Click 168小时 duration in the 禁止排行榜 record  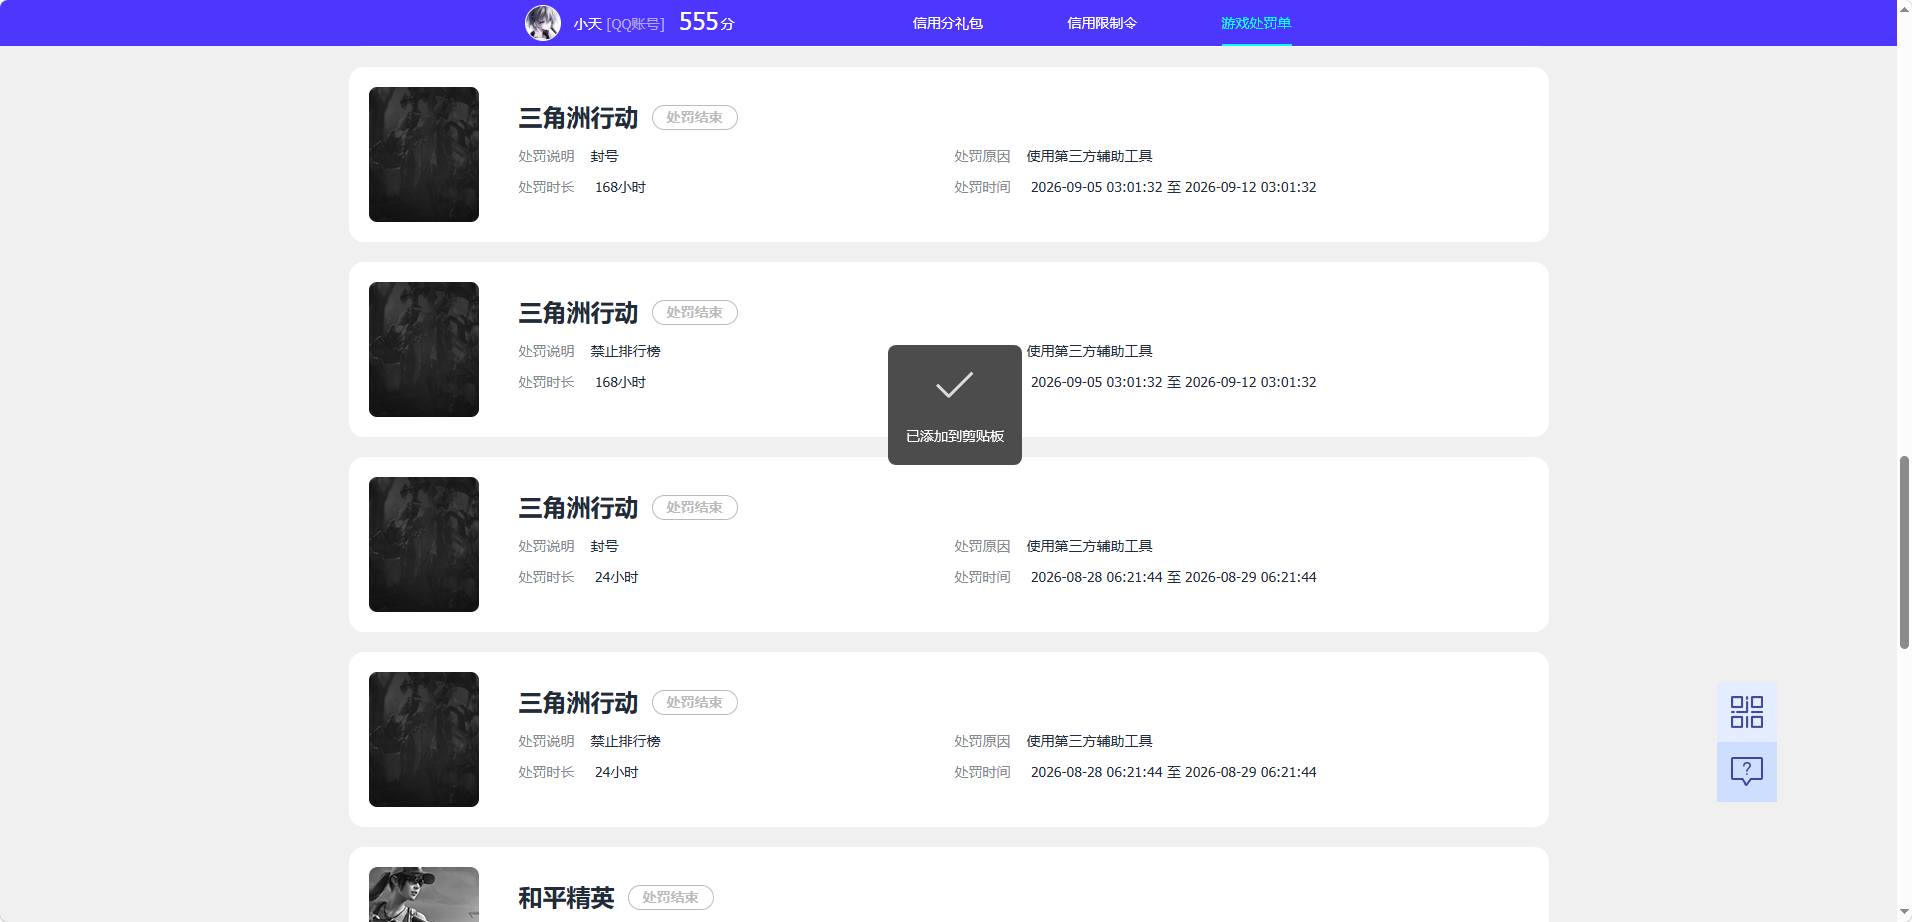(620, 382)
